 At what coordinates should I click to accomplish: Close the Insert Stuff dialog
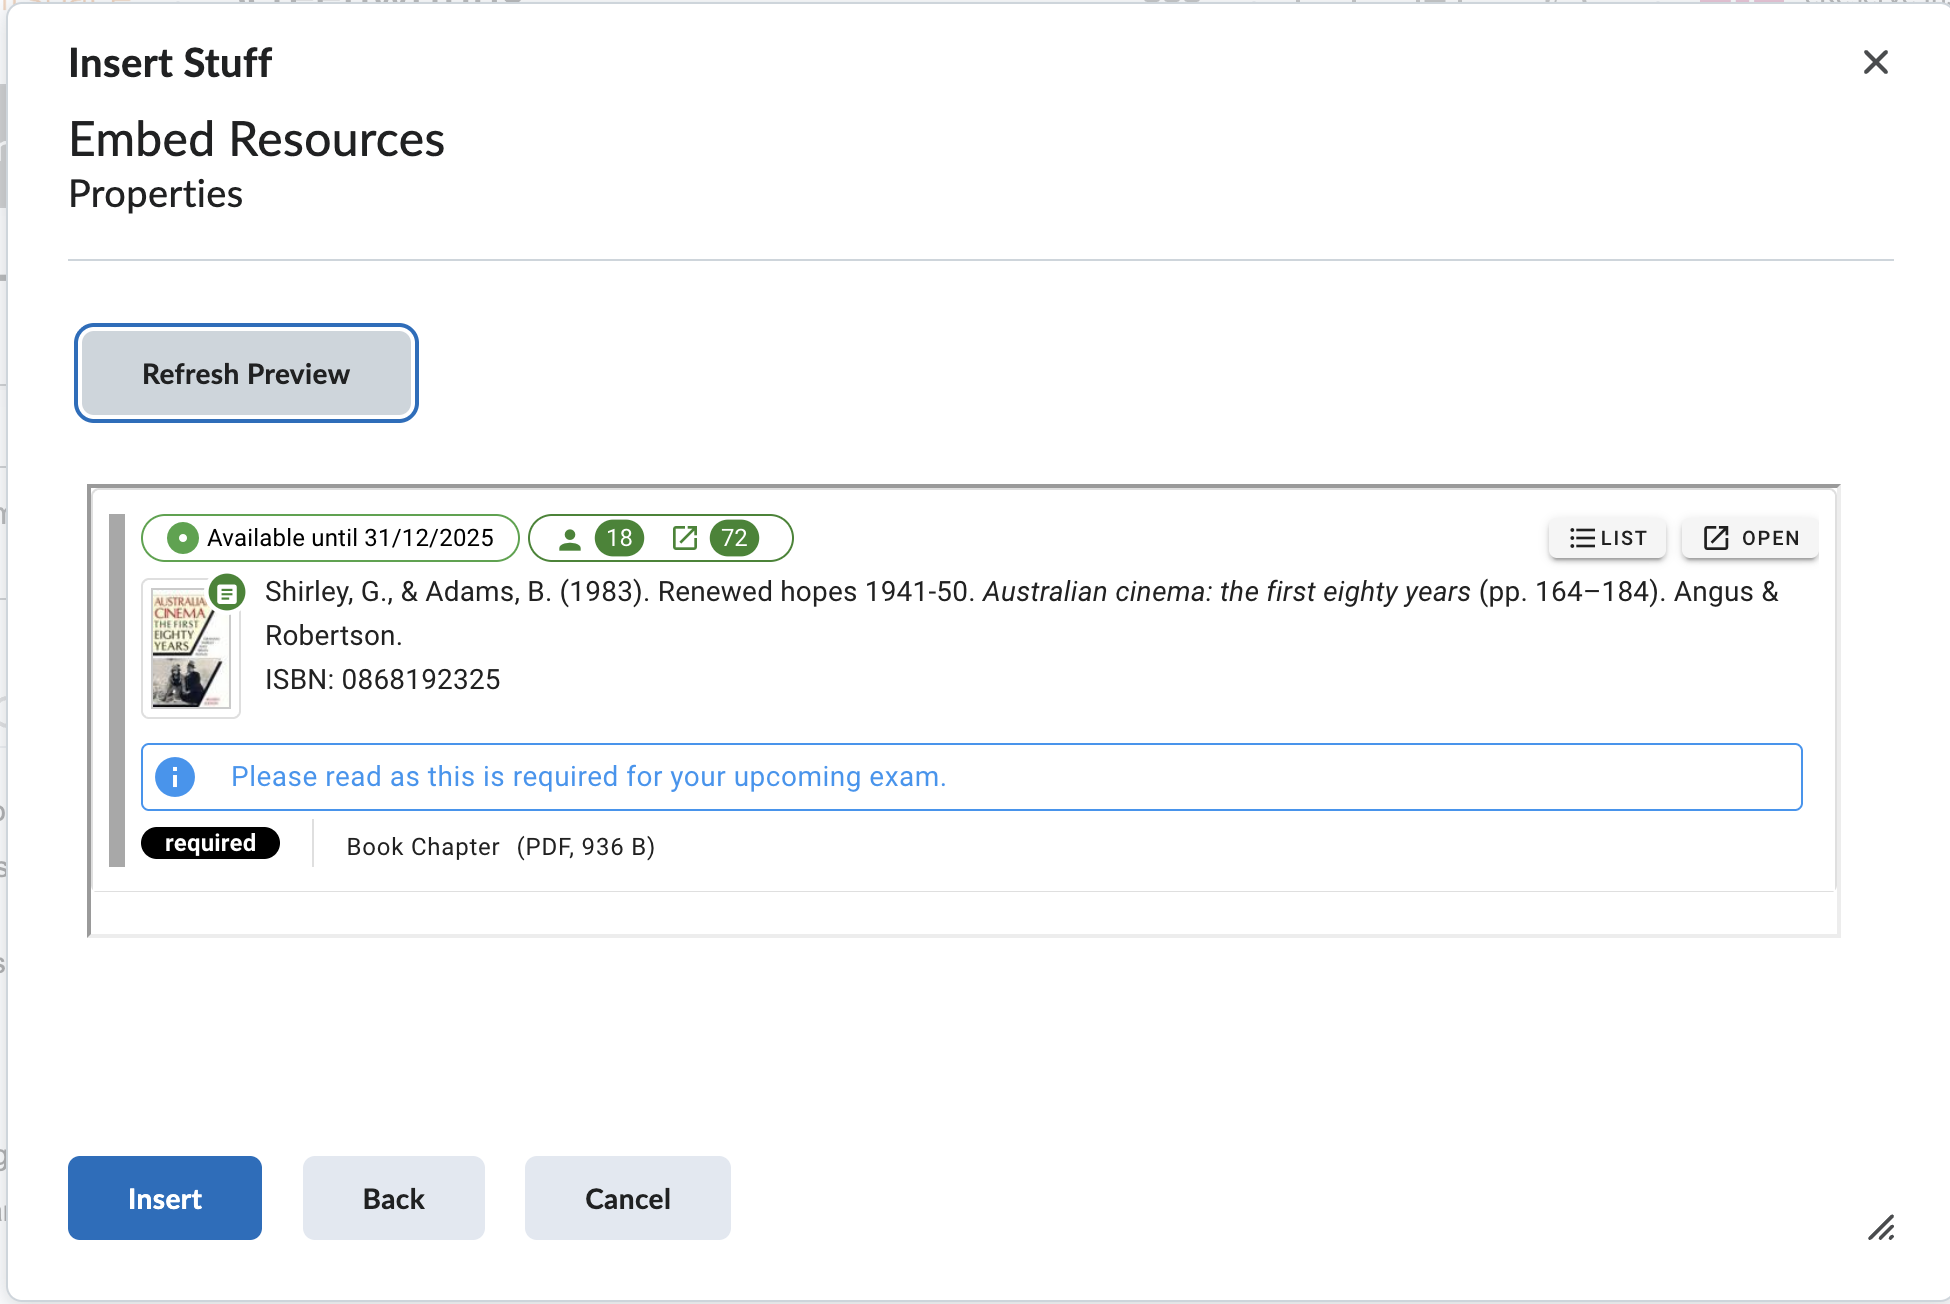[x=1875, y=62]
